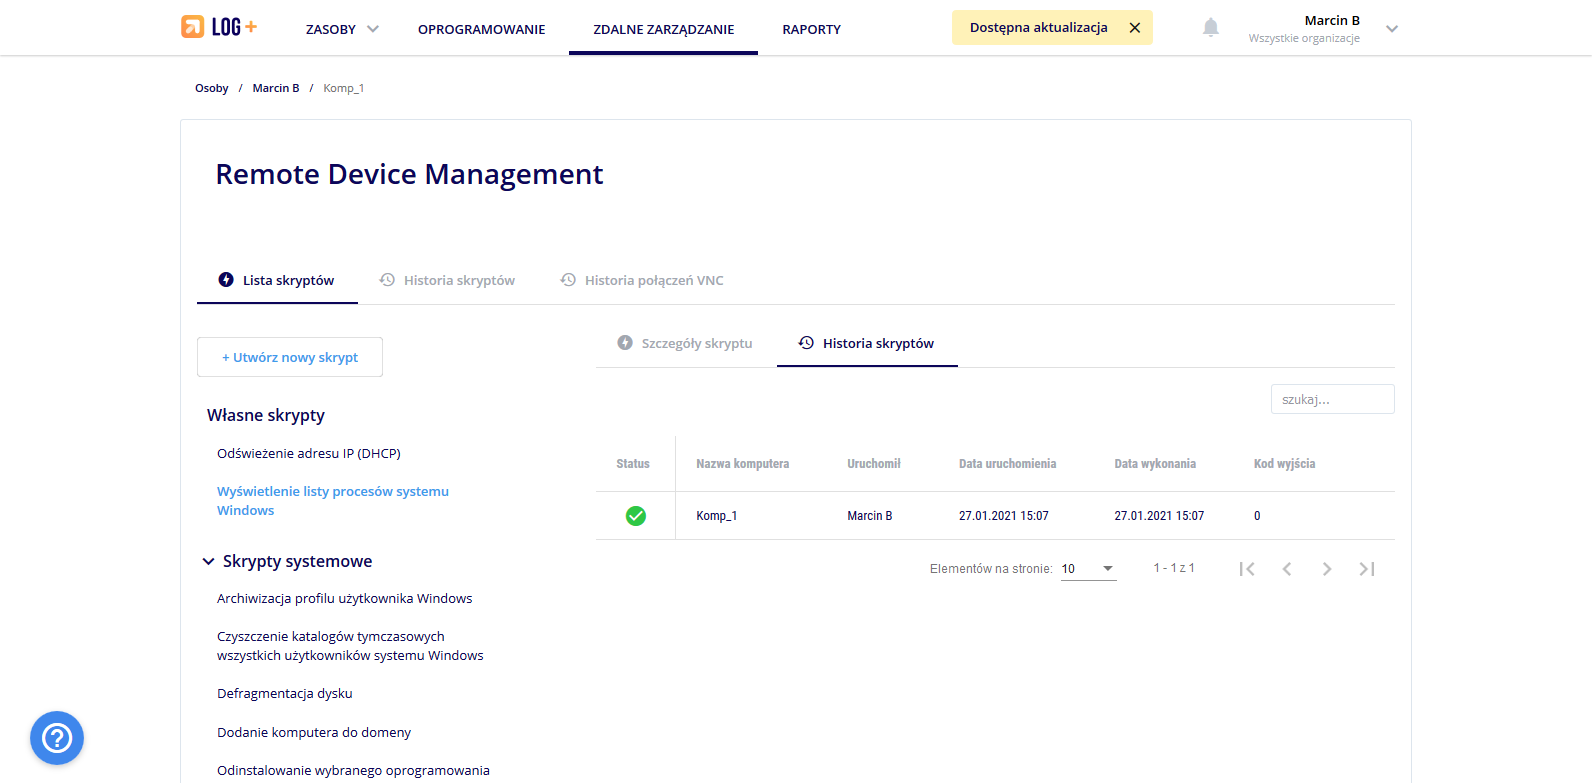Dismiss the Dostępna aktualizacja banner
This screenshot has width=1592, height=783.
[1134, 28]
